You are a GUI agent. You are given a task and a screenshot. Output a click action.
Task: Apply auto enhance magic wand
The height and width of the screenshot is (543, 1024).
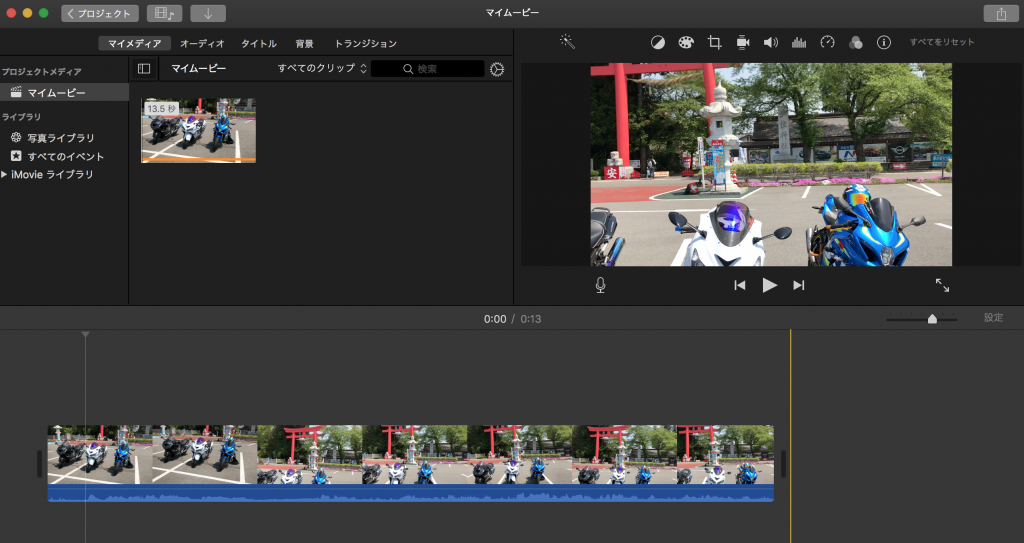pos(567,42)
